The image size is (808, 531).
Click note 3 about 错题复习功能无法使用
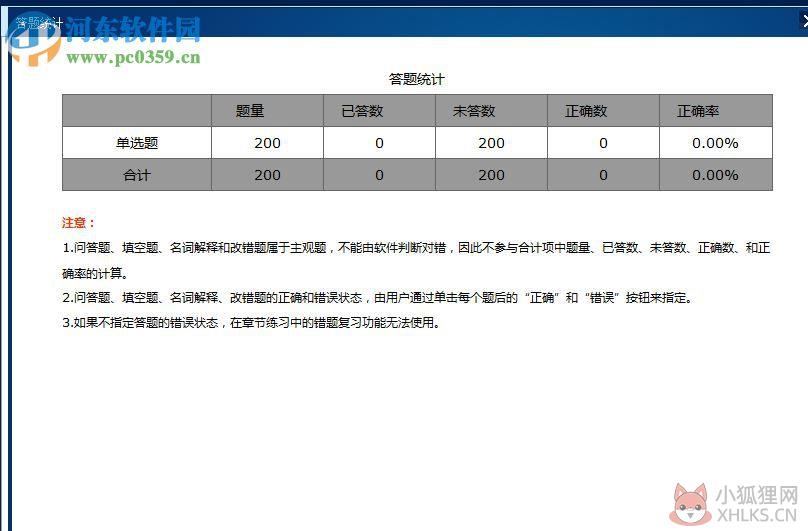click(251, 323)
